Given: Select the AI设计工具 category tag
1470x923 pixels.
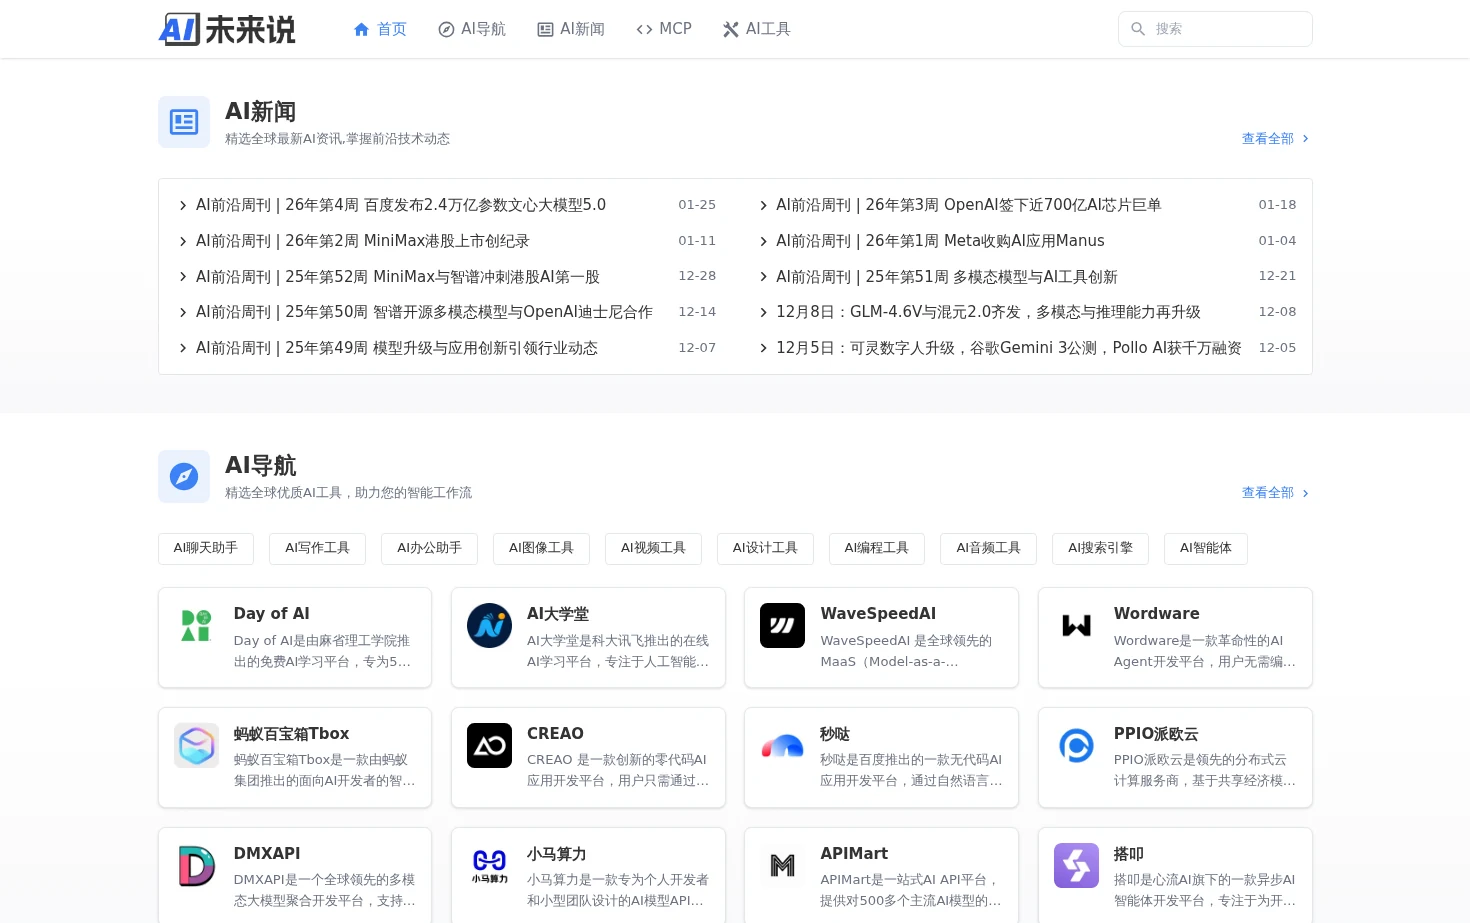Looking at the screenshot, I should tap(765, 548).
